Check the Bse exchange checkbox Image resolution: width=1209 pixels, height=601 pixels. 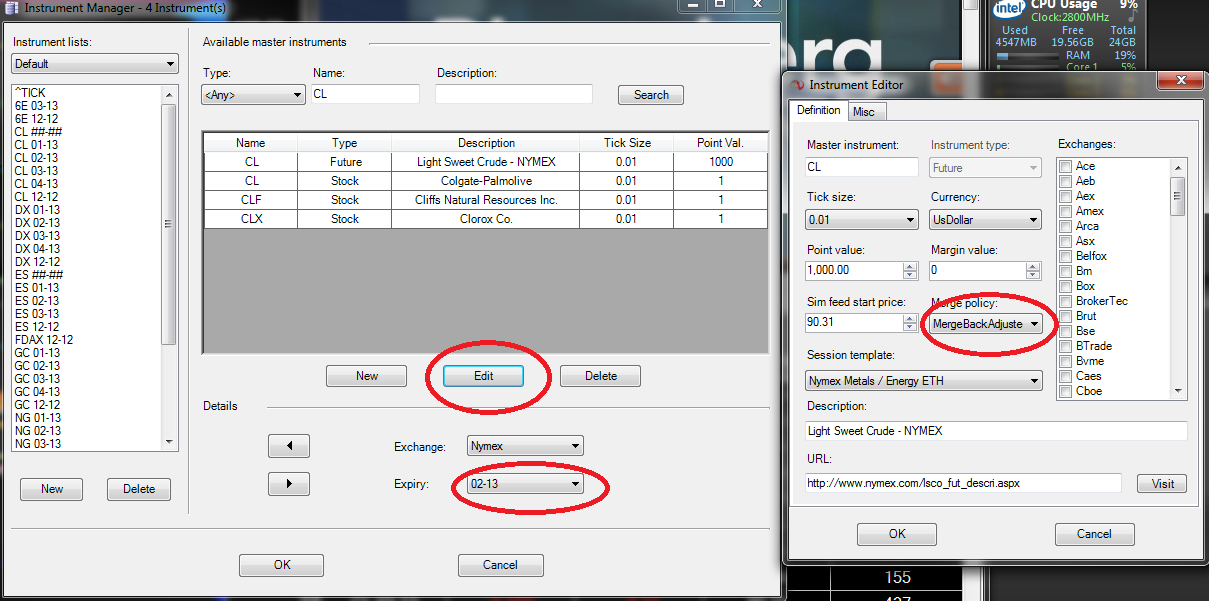[1066, 331]
